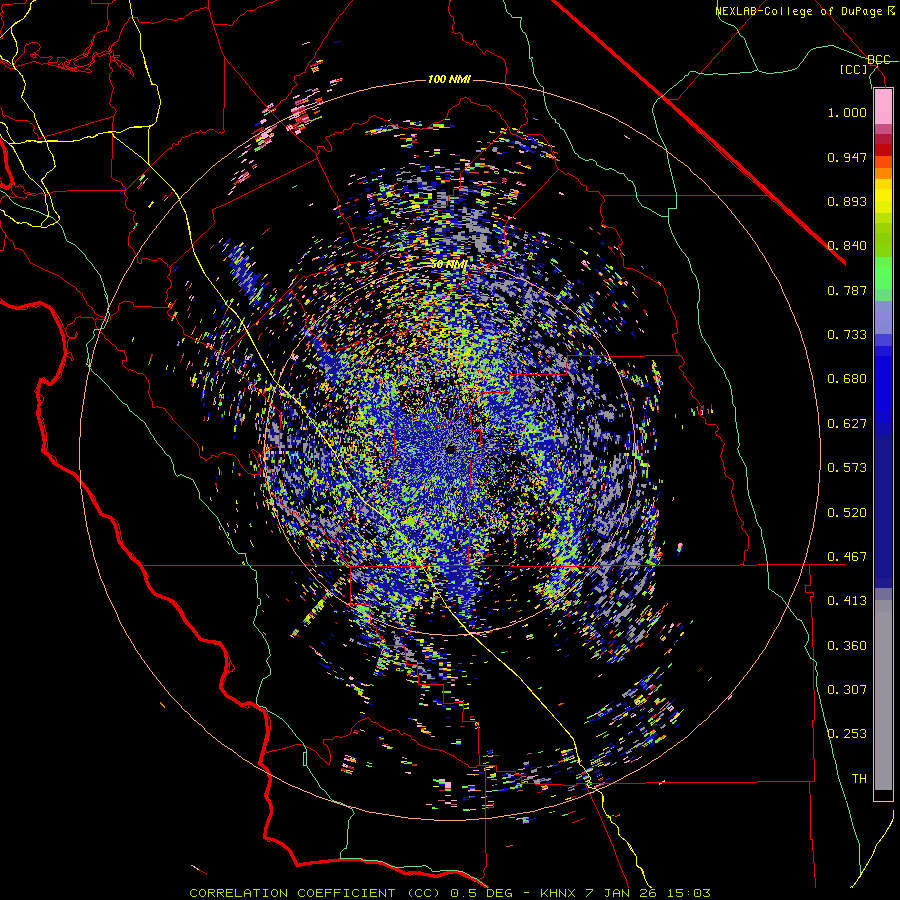Pick the 0.787 scale value
Screen dimensions: 900x900
847,290
